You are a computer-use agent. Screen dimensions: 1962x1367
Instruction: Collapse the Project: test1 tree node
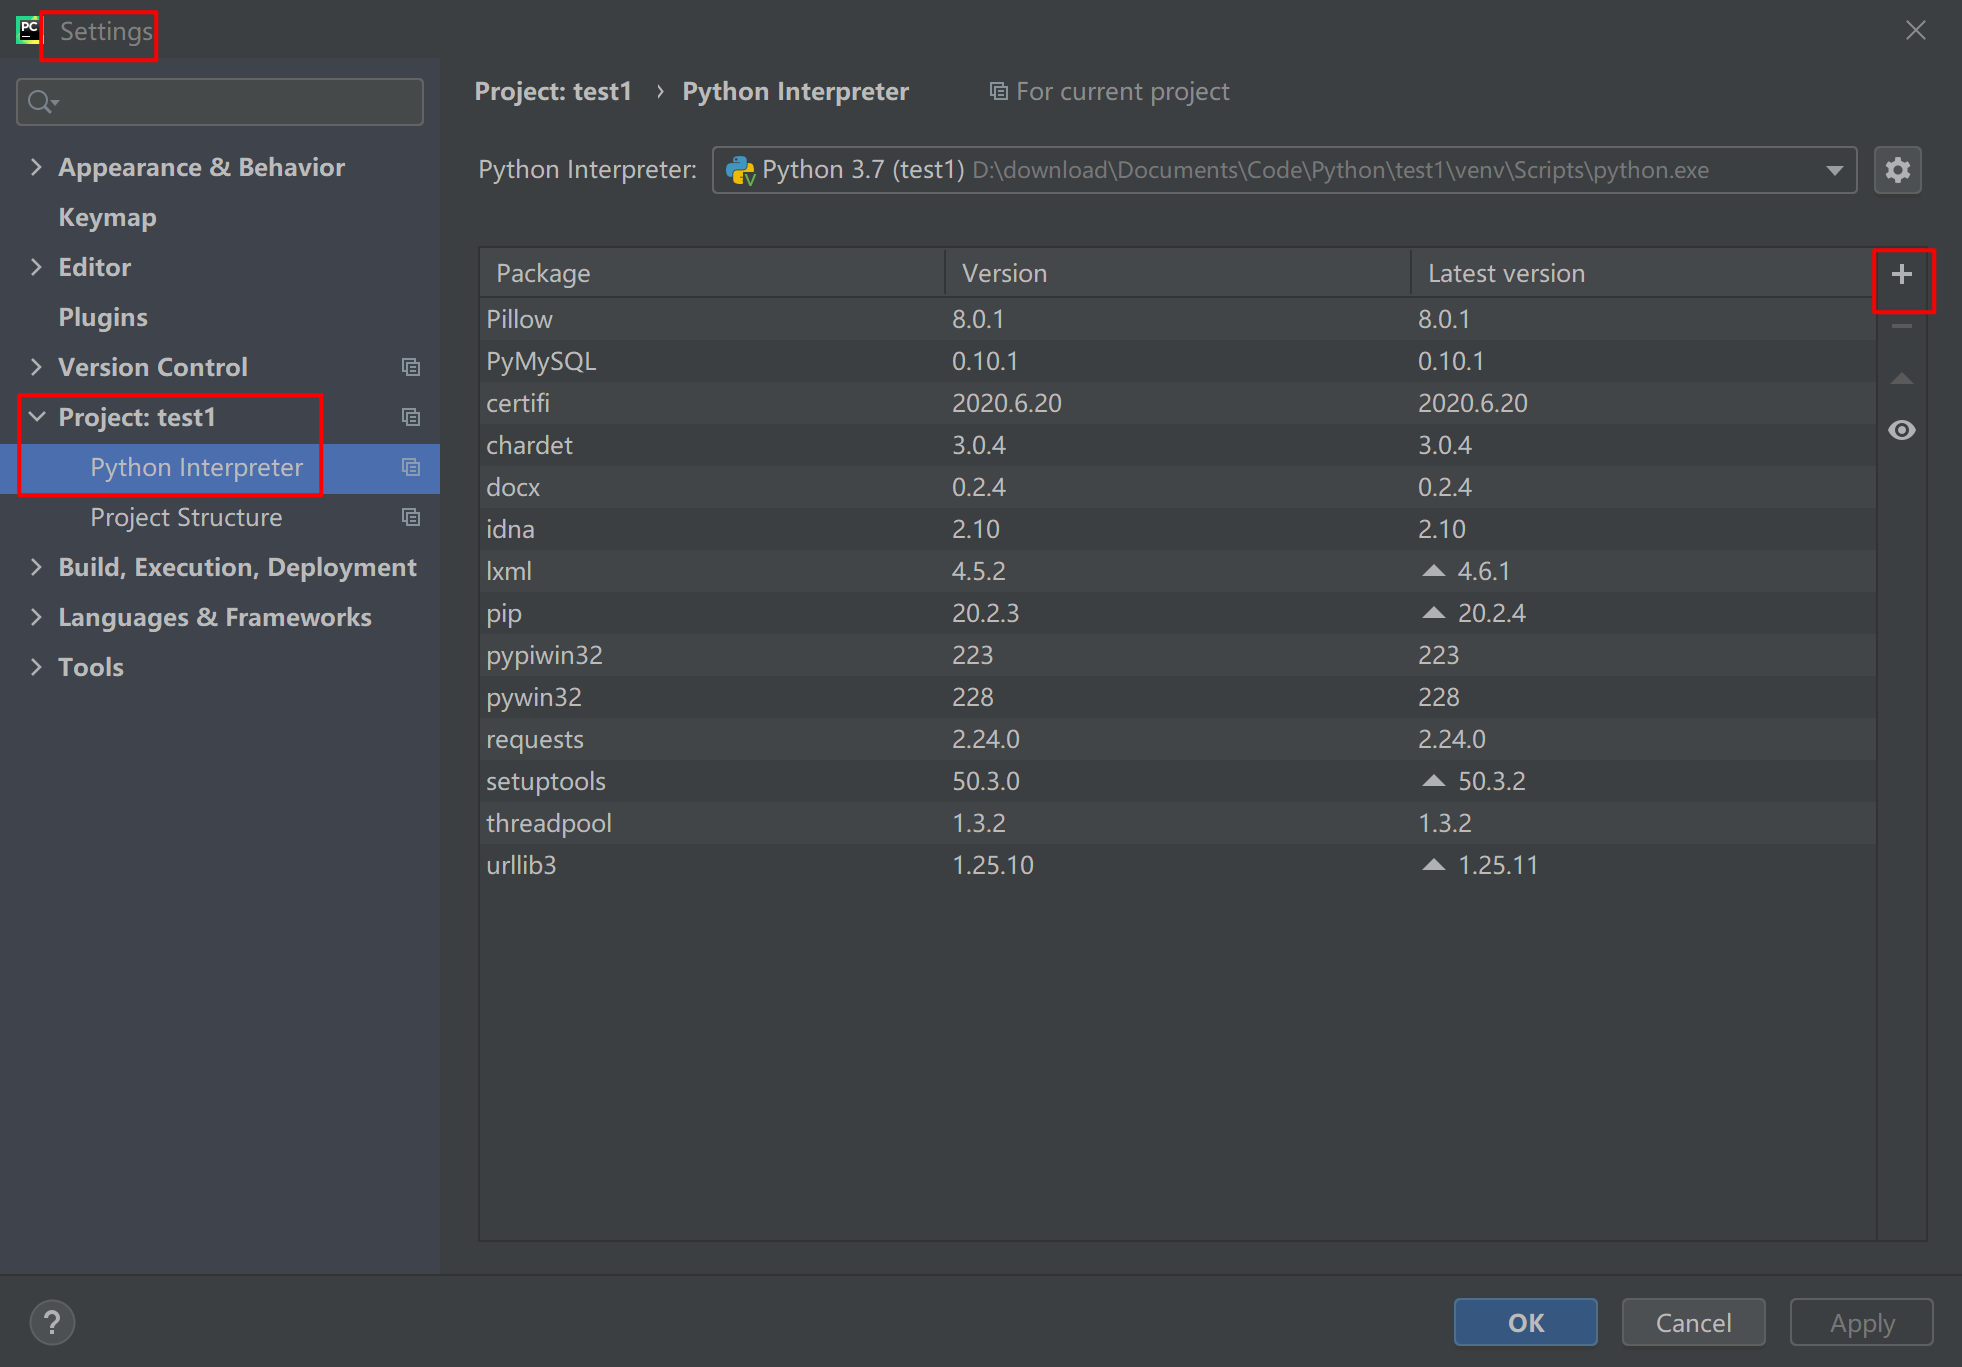click(36, 417)
